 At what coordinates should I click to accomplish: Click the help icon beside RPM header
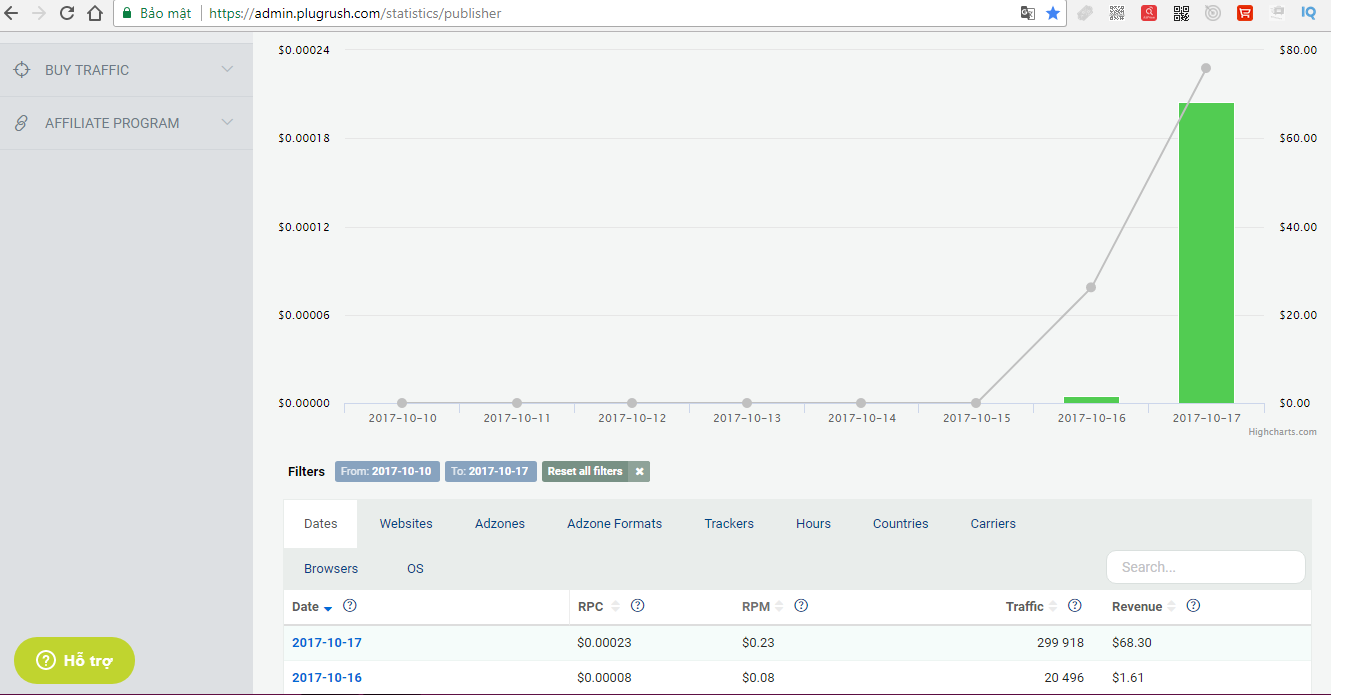coord(801,606)
